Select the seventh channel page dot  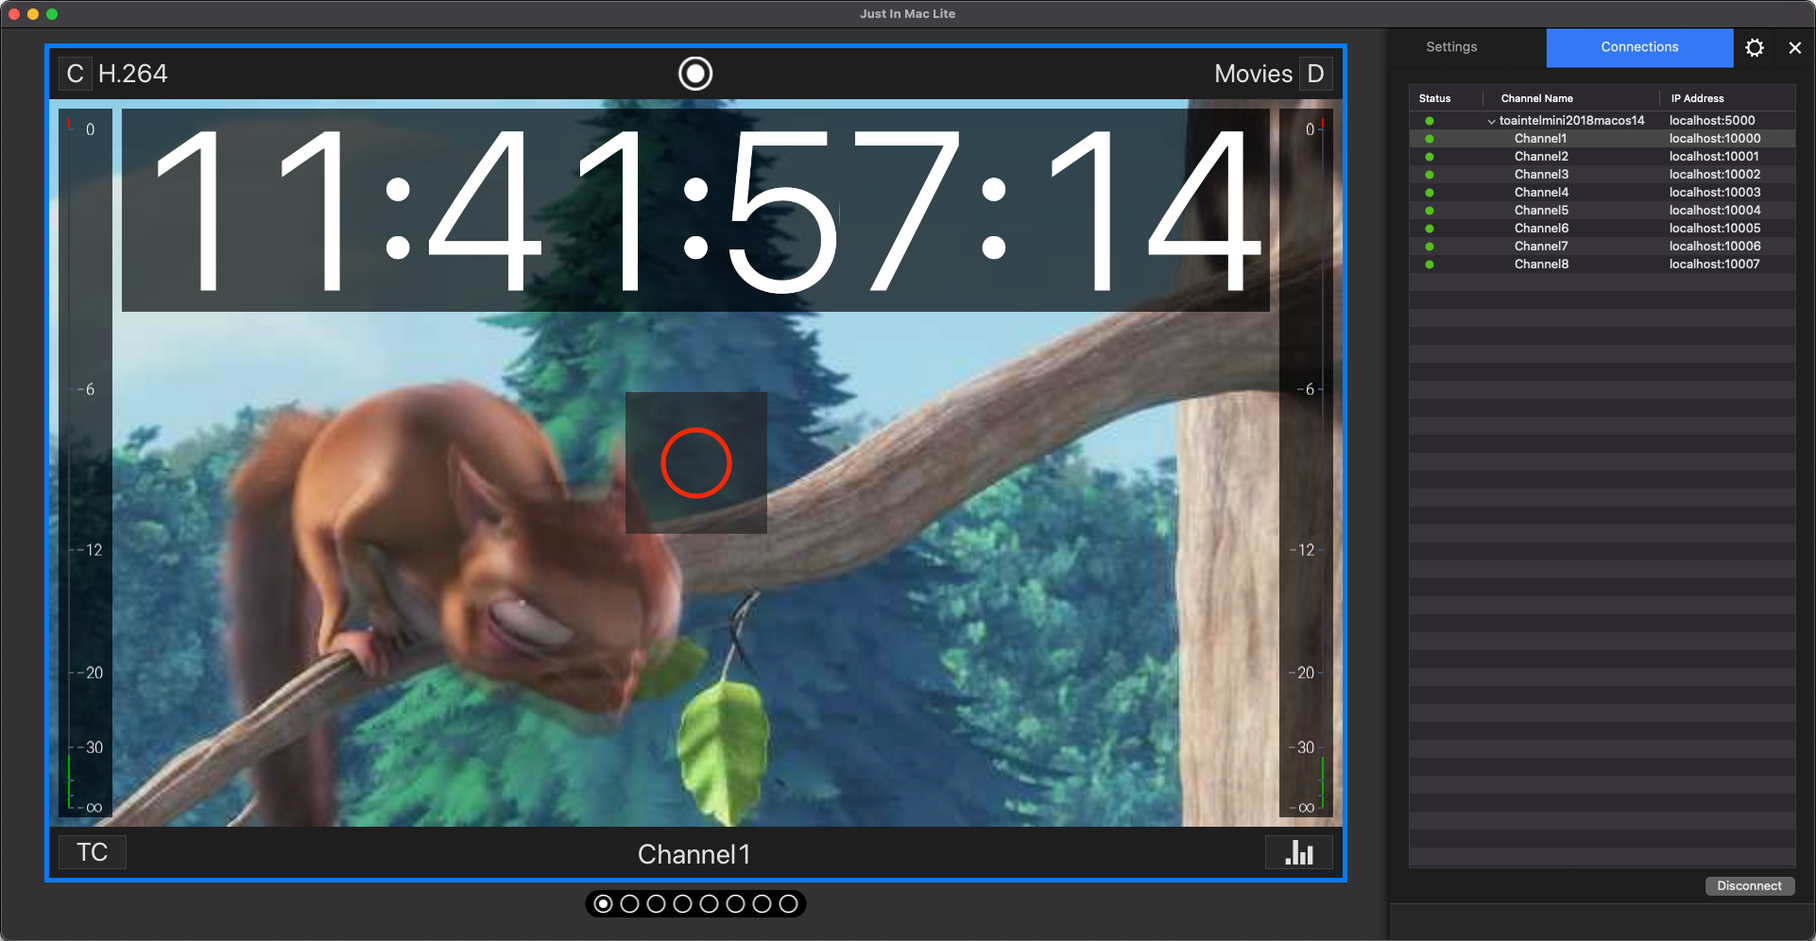point(762,904)
